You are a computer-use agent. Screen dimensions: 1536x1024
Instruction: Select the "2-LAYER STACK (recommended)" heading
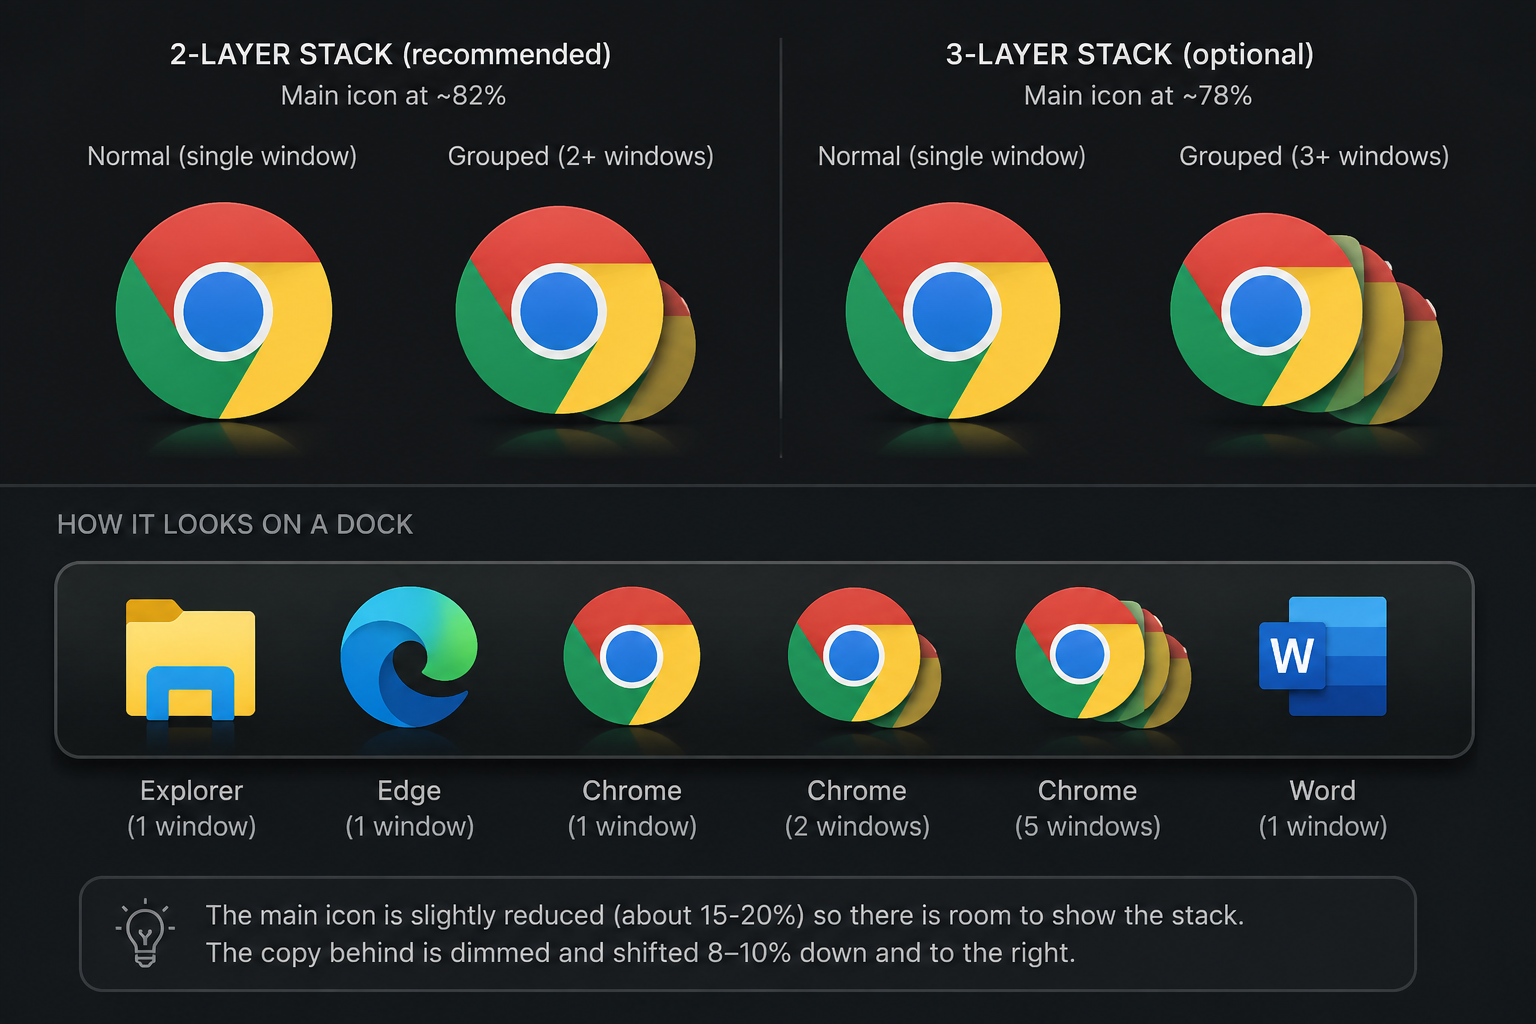pos(390,54)
